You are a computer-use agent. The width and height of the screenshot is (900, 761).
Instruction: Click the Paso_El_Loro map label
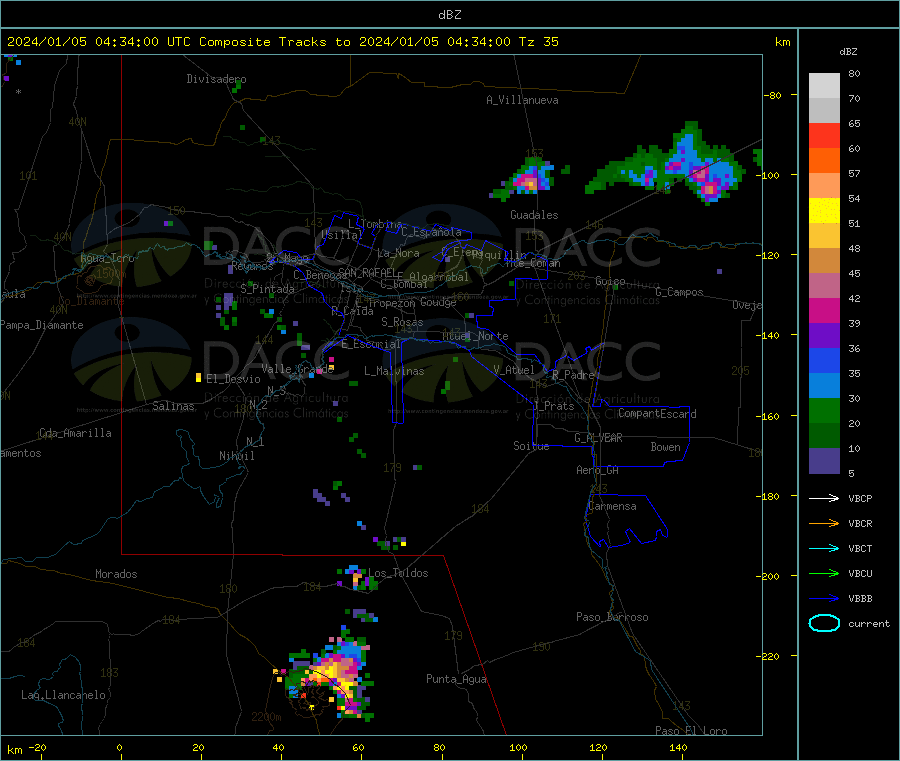pos(691,731)
